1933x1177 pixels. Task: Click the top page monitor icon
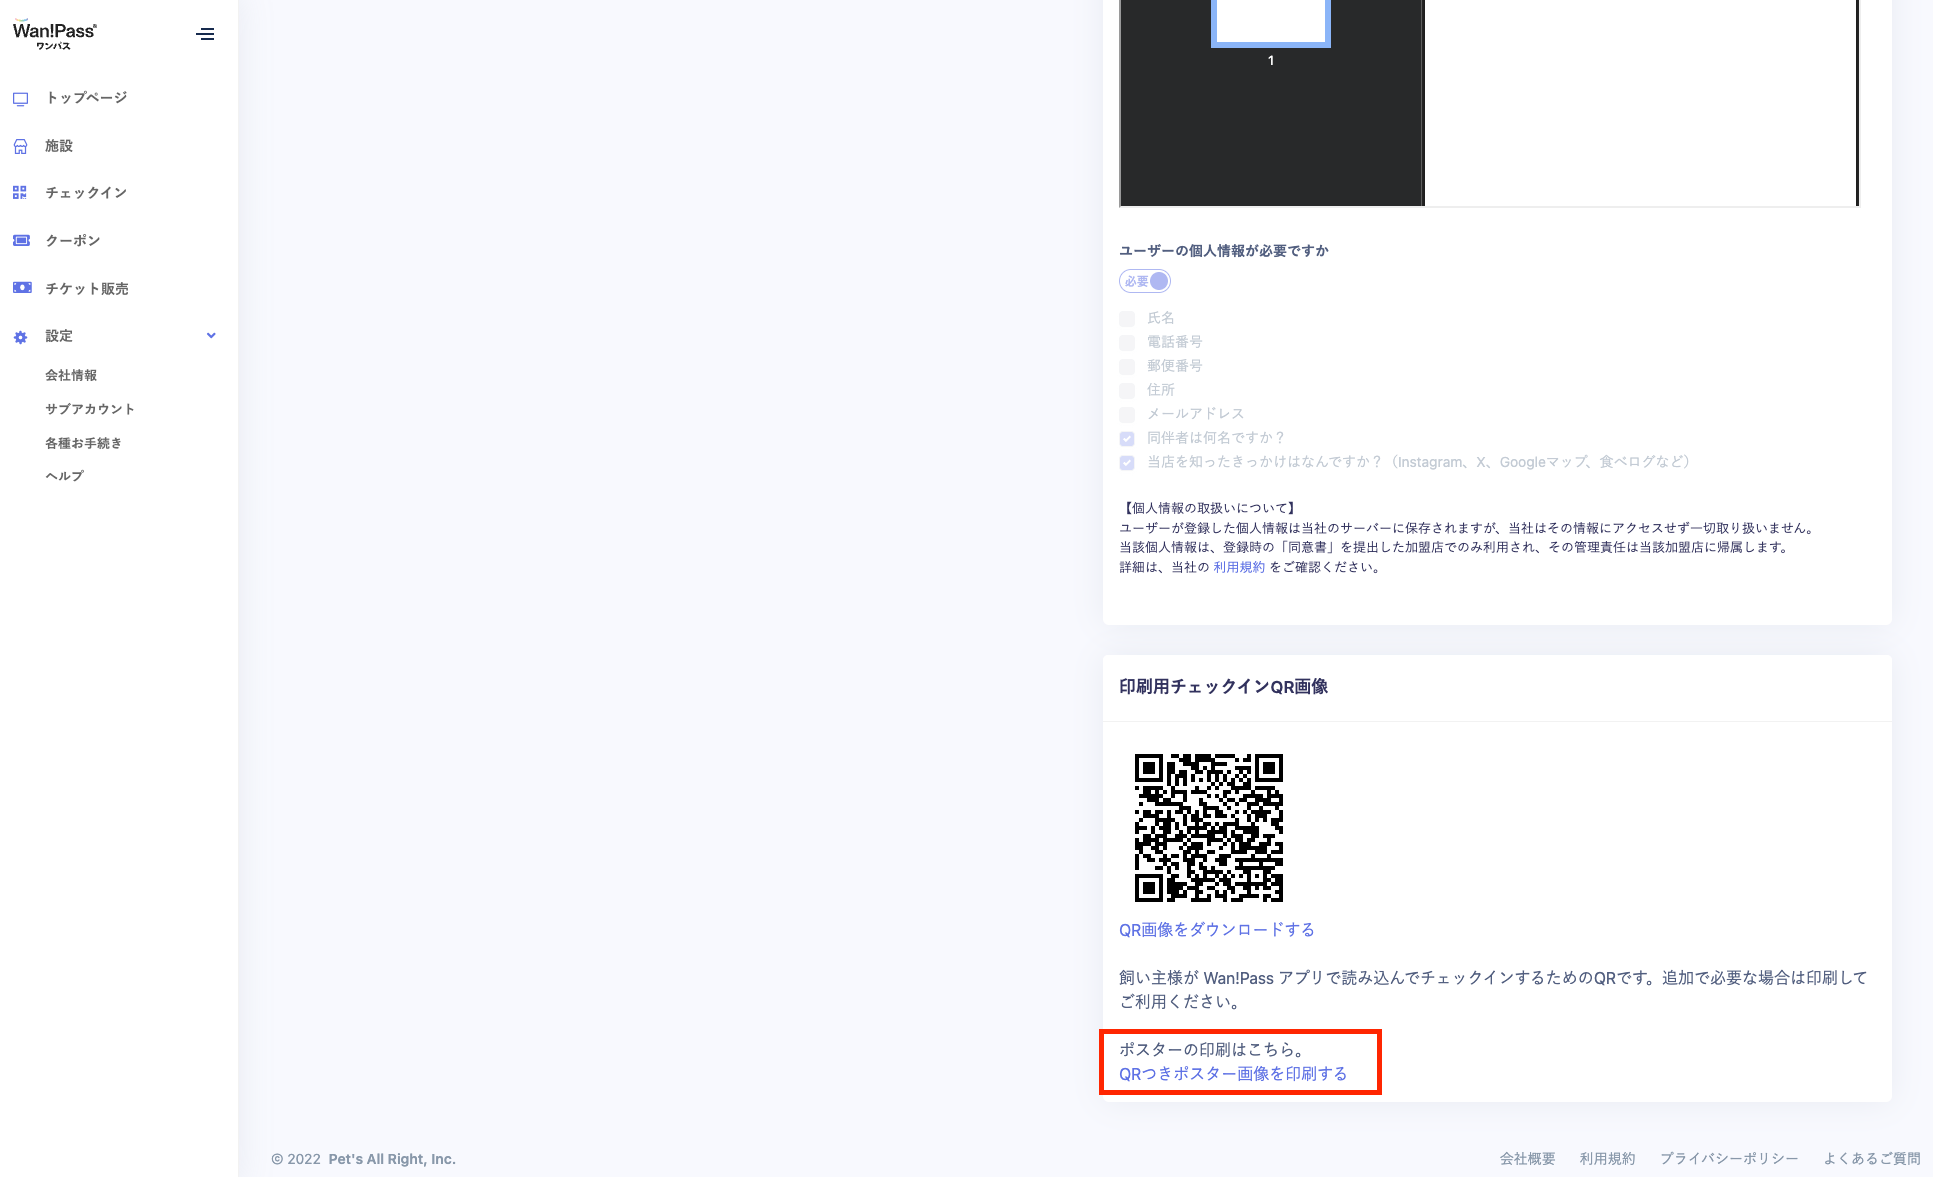point(20,99)
